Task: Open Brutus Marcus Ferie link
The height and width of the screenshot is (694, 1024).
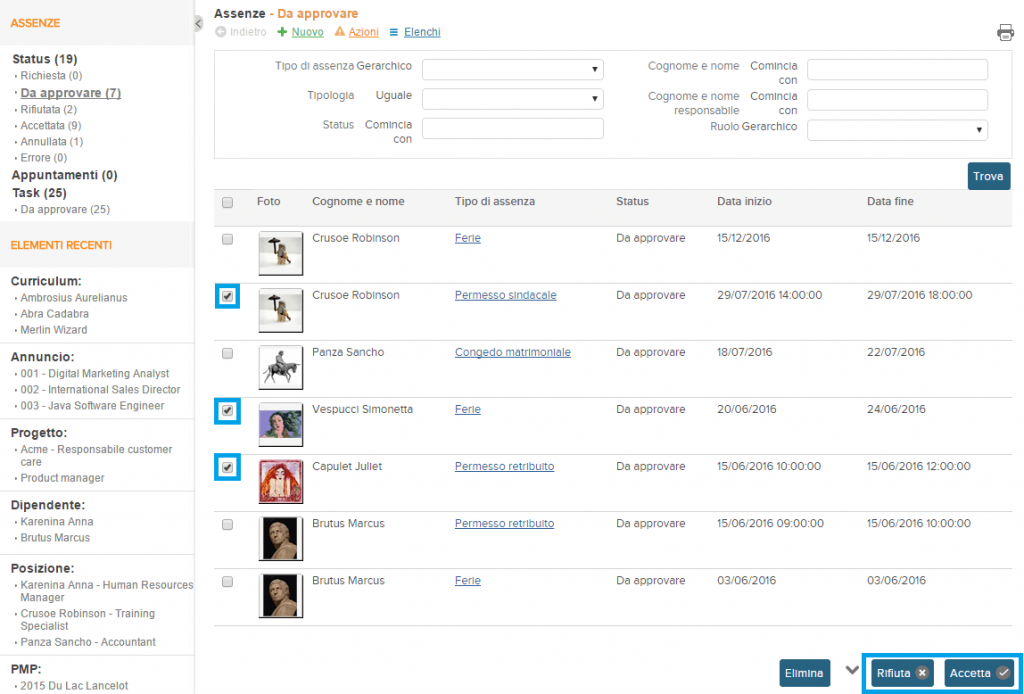Action: point(468,580)
